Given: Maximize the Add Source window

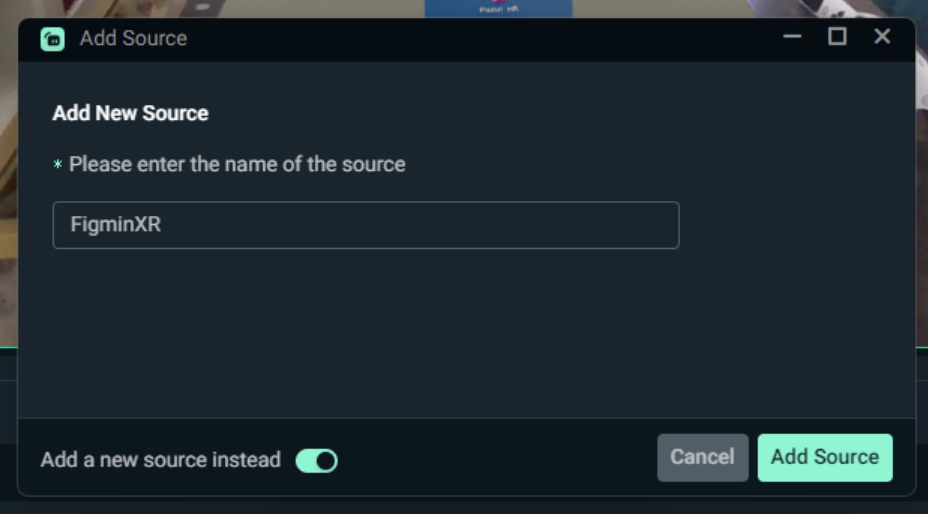Looking at the screenshot, I should [x=838, y=37].
